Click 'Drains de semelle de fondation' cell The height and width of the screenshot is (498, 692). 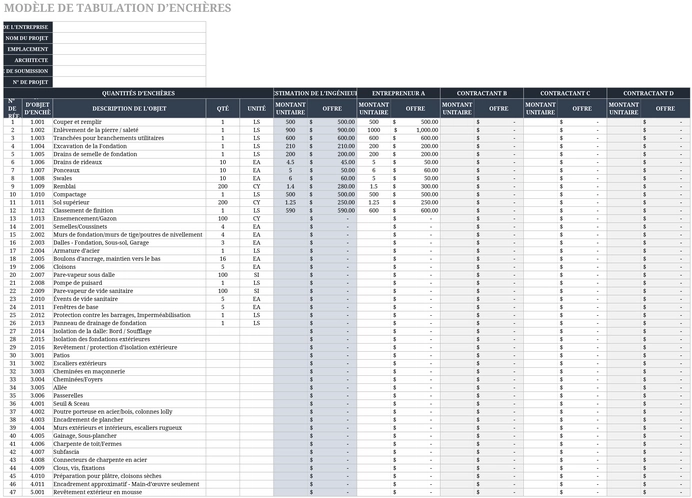(129, 154)
